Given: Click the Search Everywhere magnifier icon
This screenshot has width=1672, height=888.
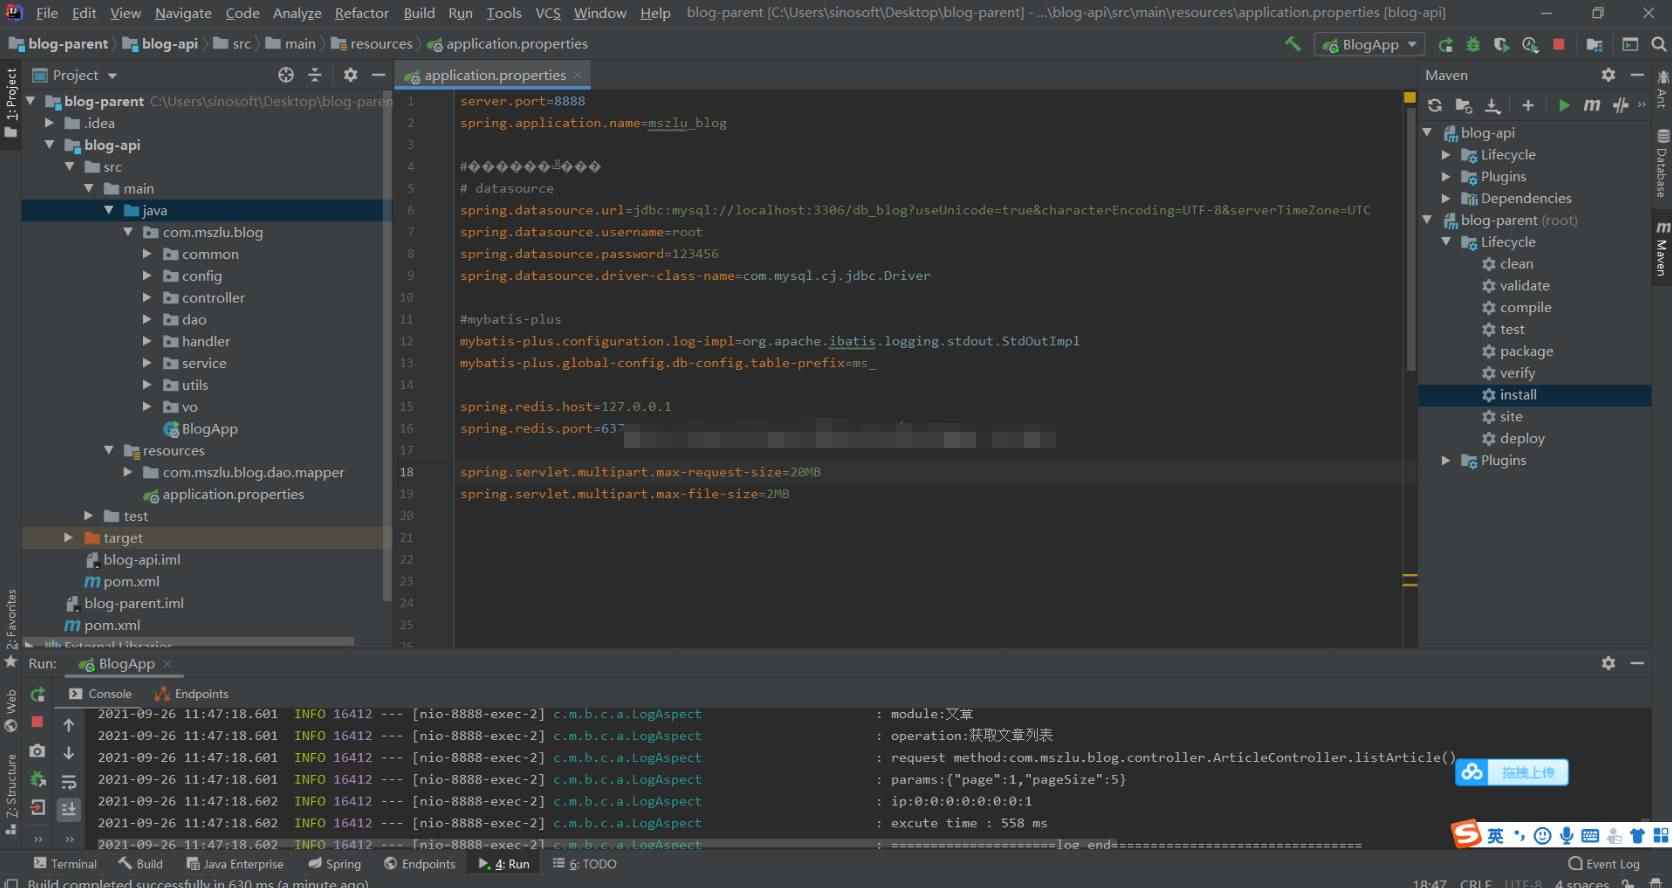Looking at the screenshot, I should click(1658, 44).
